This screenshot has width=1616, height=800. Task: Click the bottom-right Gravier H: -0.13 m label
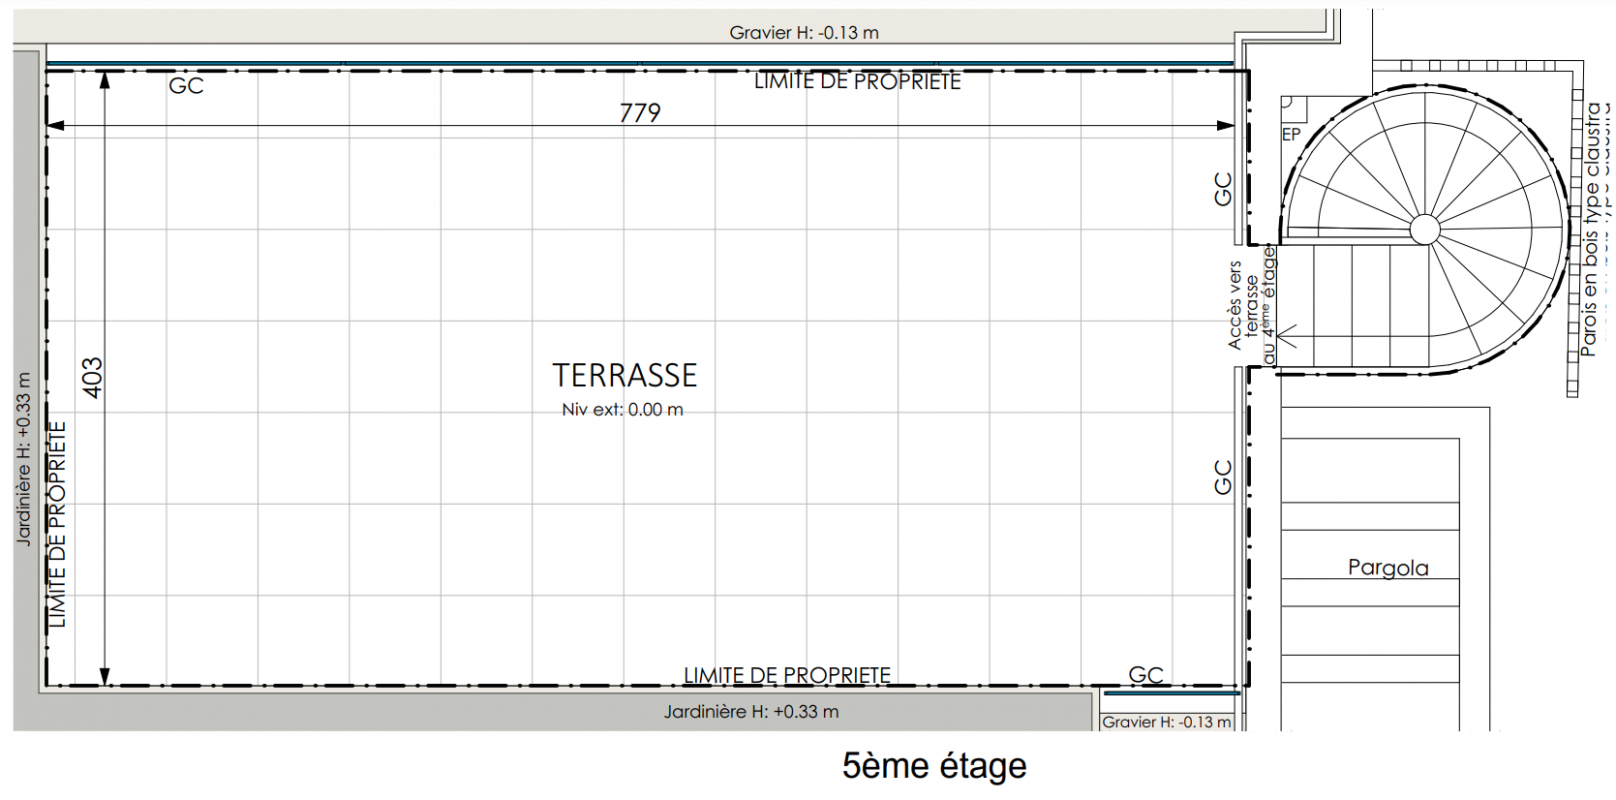point(1166,722)
